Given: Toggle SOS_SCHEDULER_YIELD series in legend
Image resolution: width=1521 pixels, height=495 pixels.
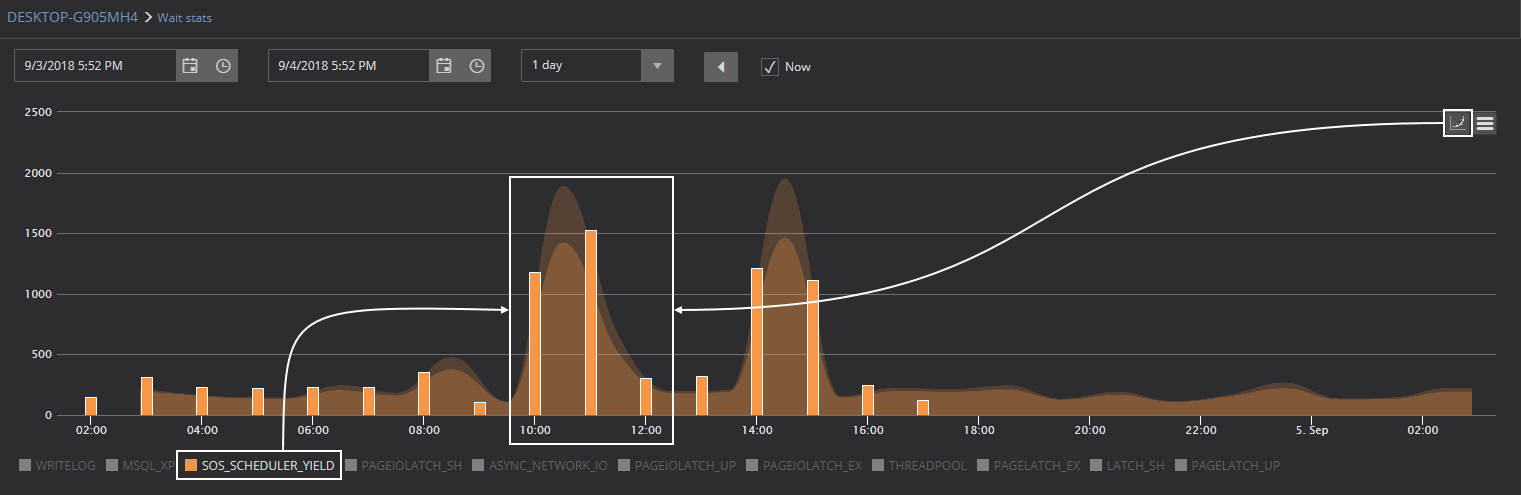Looking at the screenshot, I should [x=259, y=465].
